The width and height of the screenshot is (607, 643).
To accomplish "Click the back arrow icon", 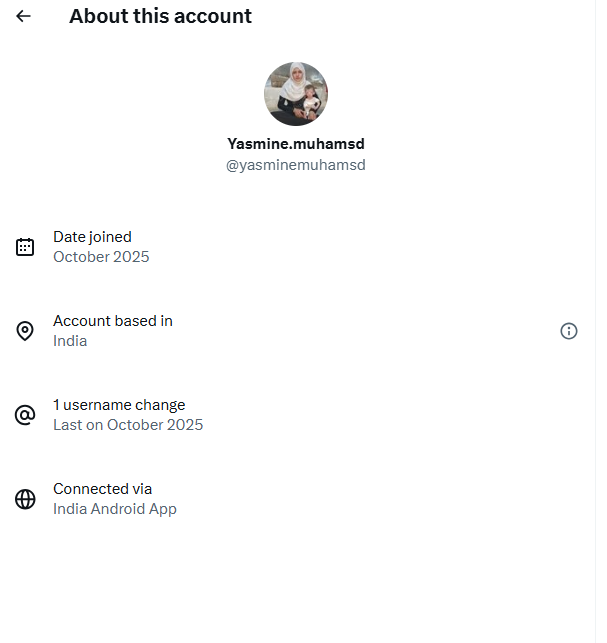I will pyautogui.click(x=24, y=16).
